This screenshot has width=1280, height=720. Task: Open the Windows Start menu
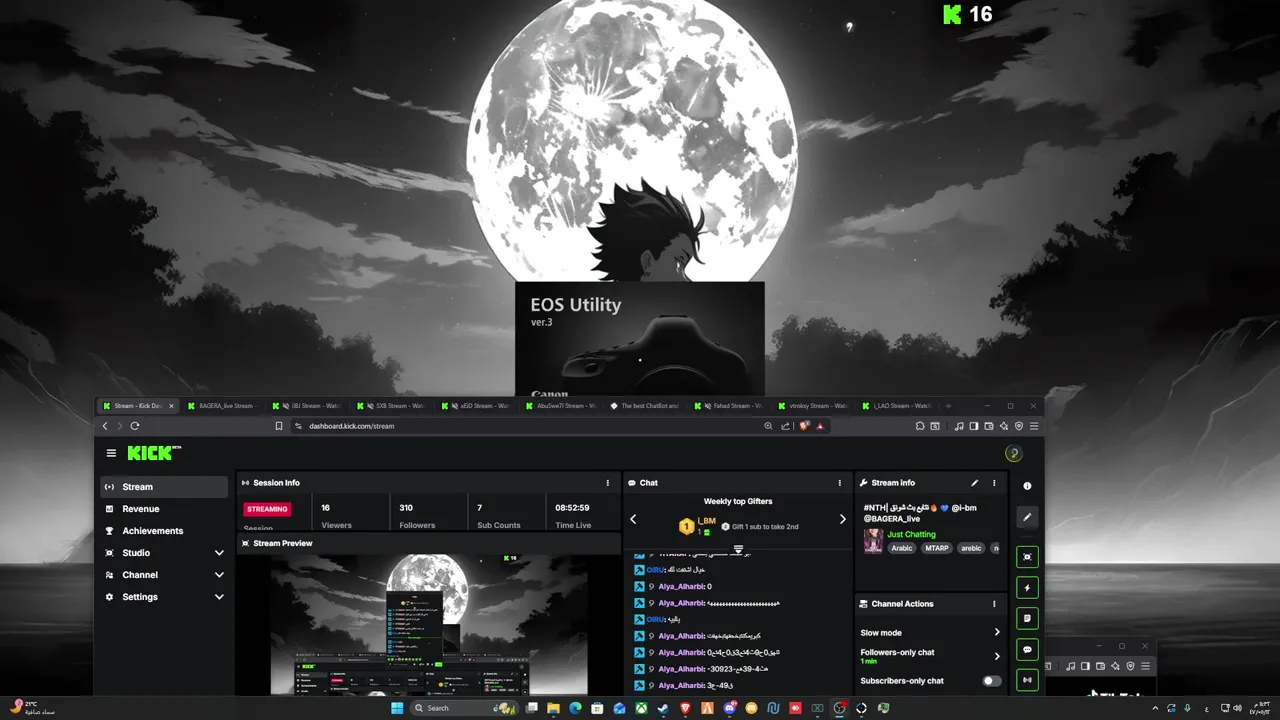pyautogui.click(x=397, y=708)
